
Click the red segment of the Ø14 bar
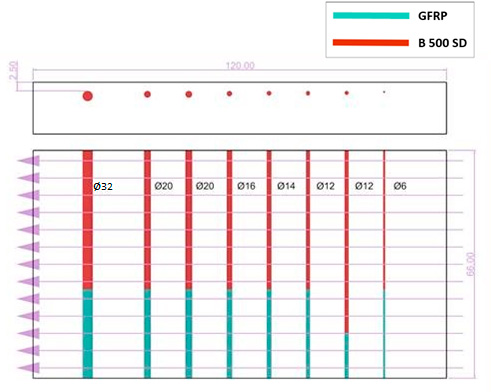pyautogui.click(x=269, y=220)
